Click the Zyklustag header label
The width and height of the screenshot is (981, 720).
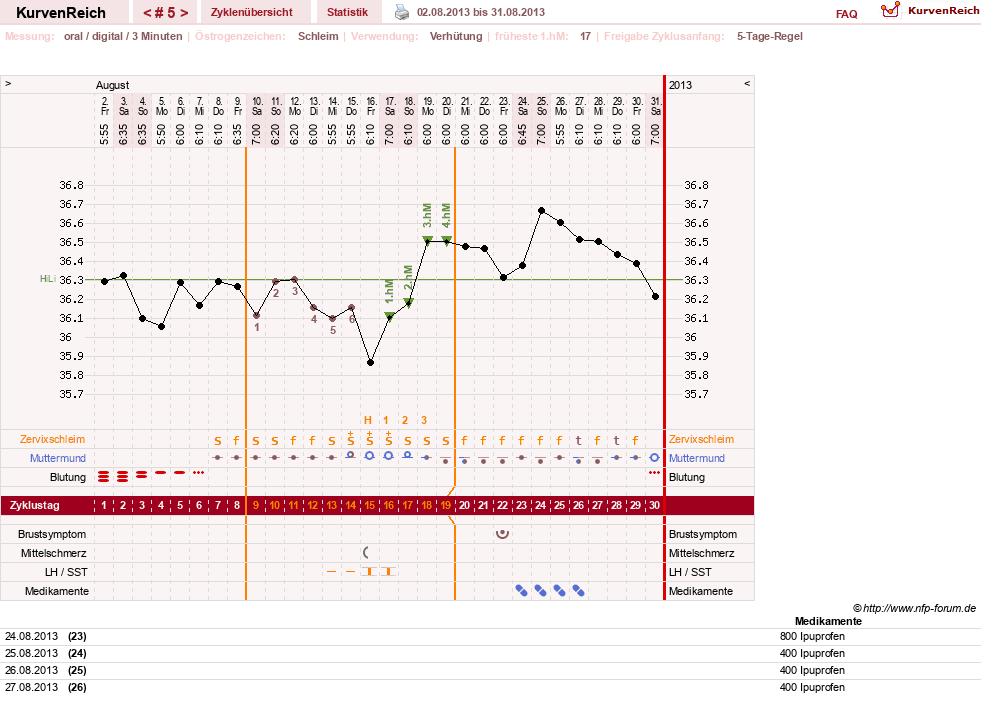tap(34, 505)
